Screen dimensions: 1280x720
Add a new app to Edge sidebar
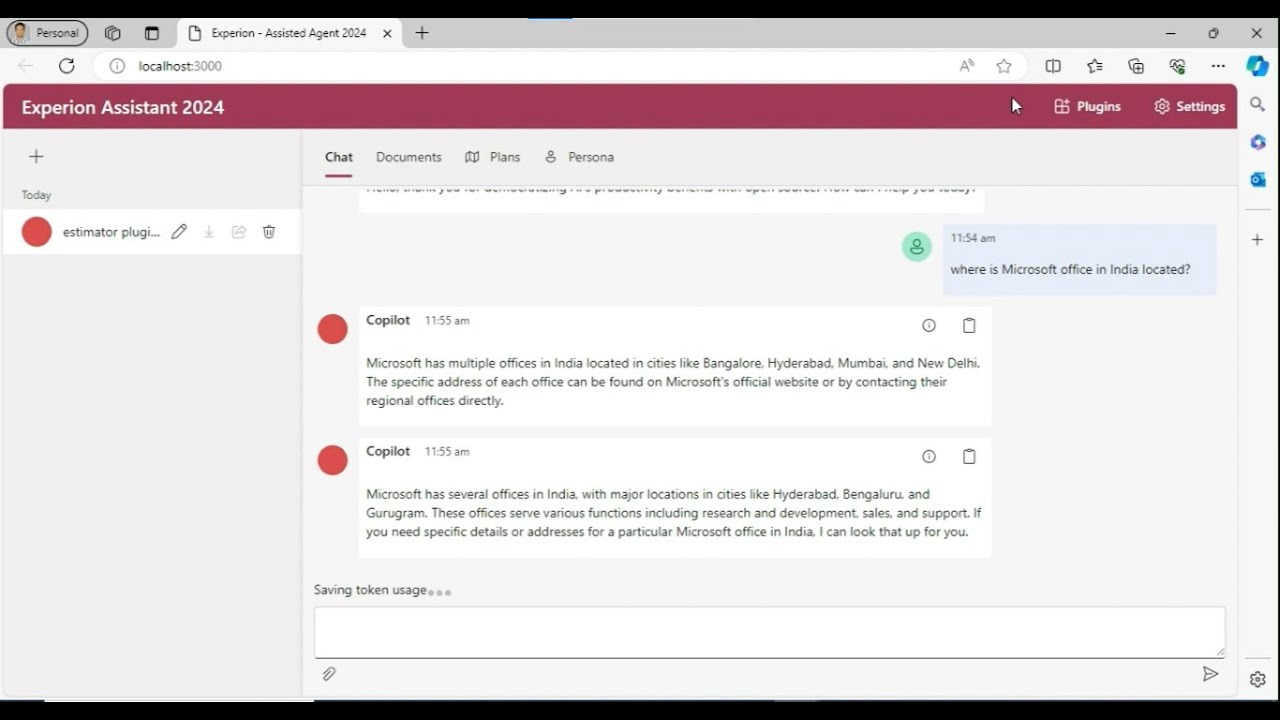1258,240
